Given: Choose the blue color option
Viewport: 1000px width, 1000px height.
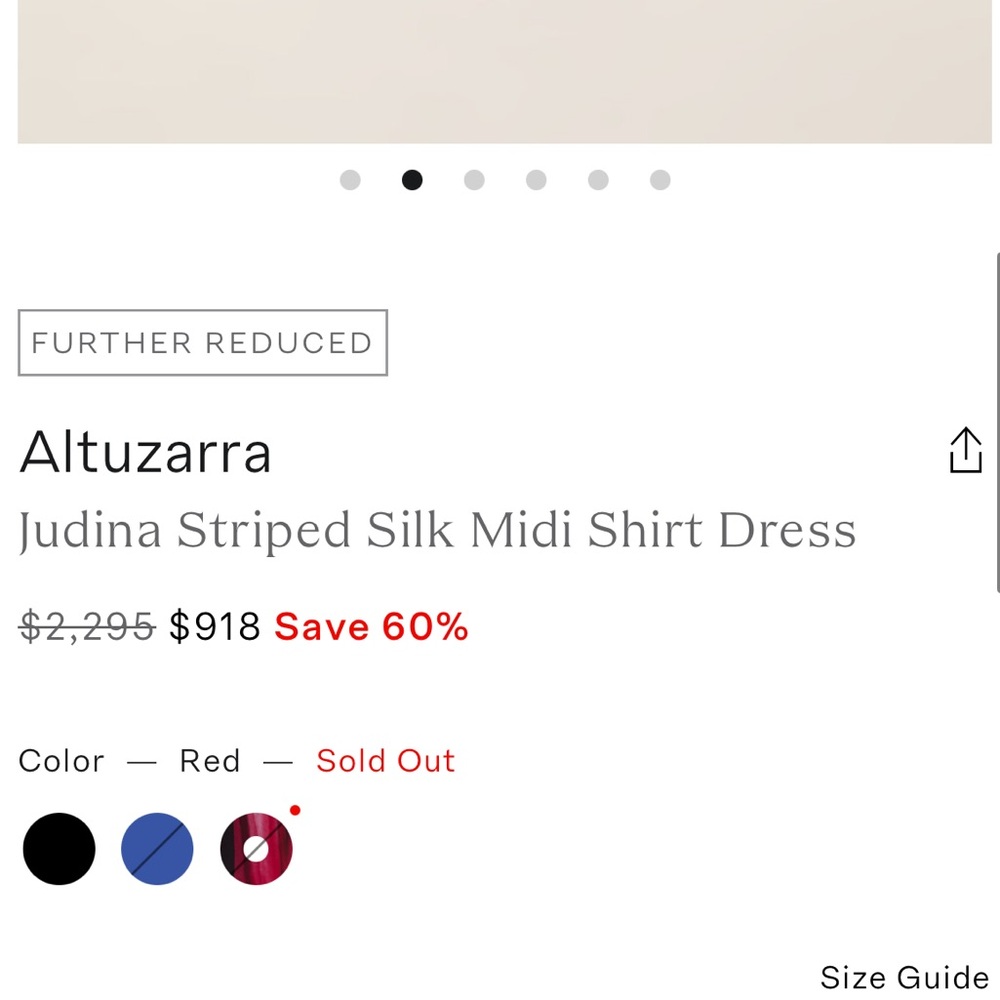Looking at the screenshot, I should coord(157,847).
